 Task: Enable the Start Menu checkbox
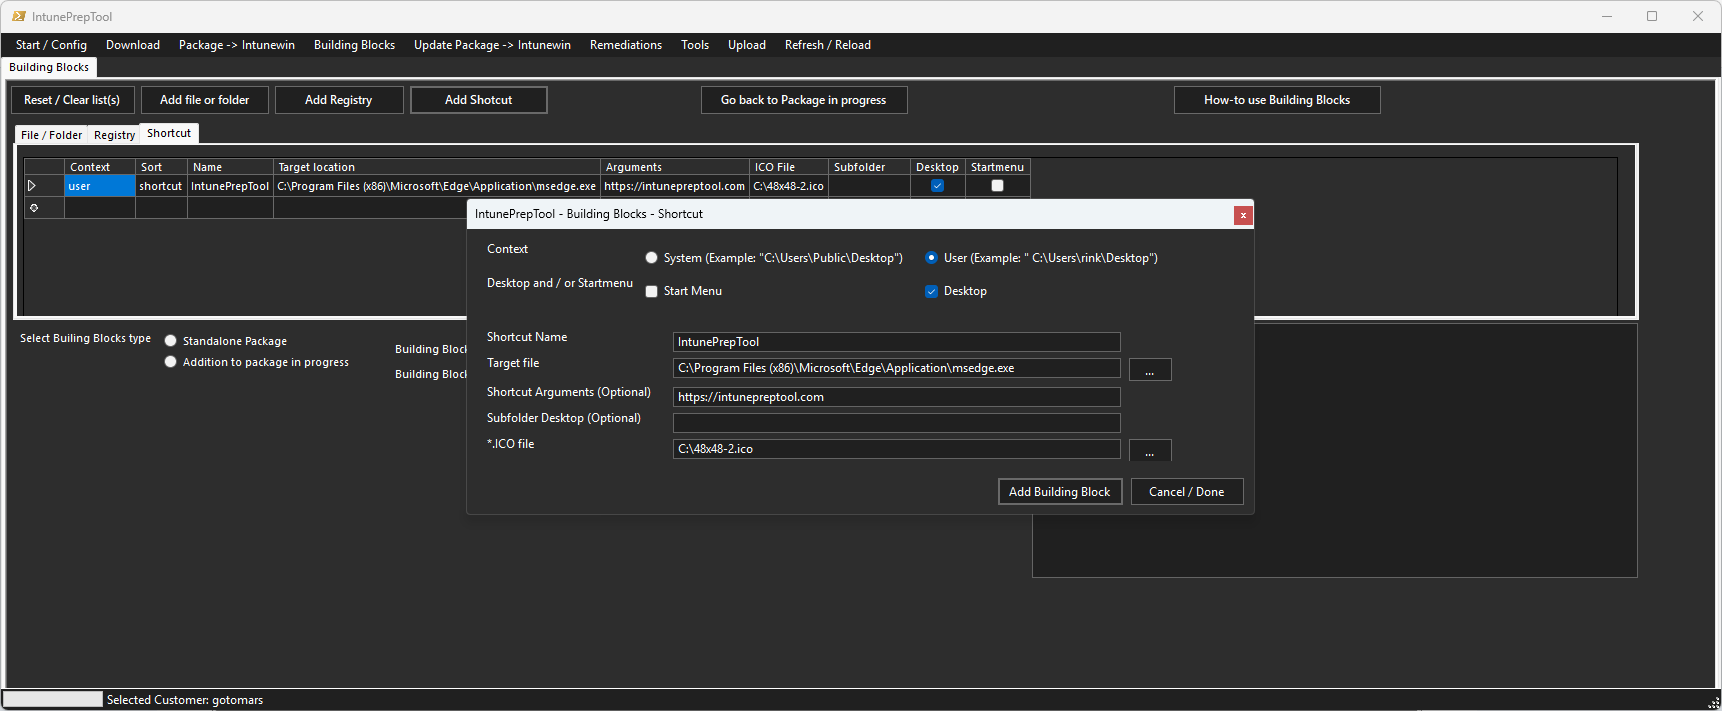click(652, 292)
